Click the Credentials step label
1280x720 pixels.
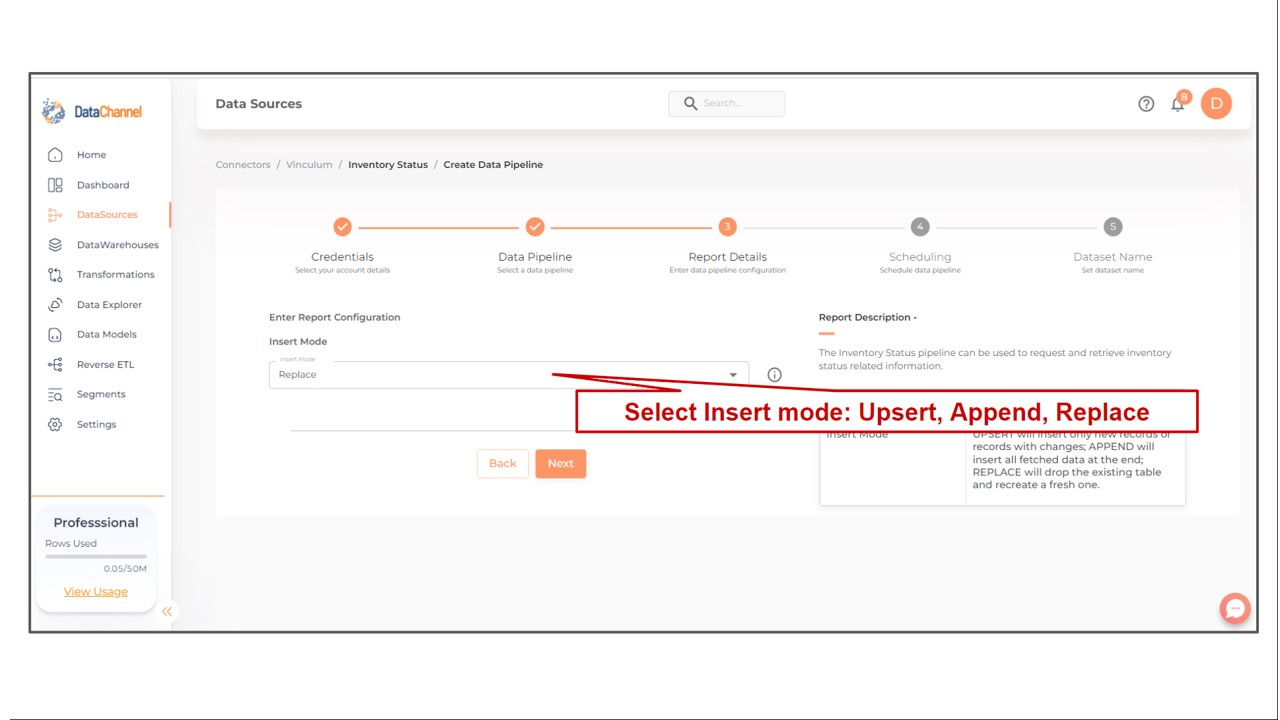[x=342, y=257]
